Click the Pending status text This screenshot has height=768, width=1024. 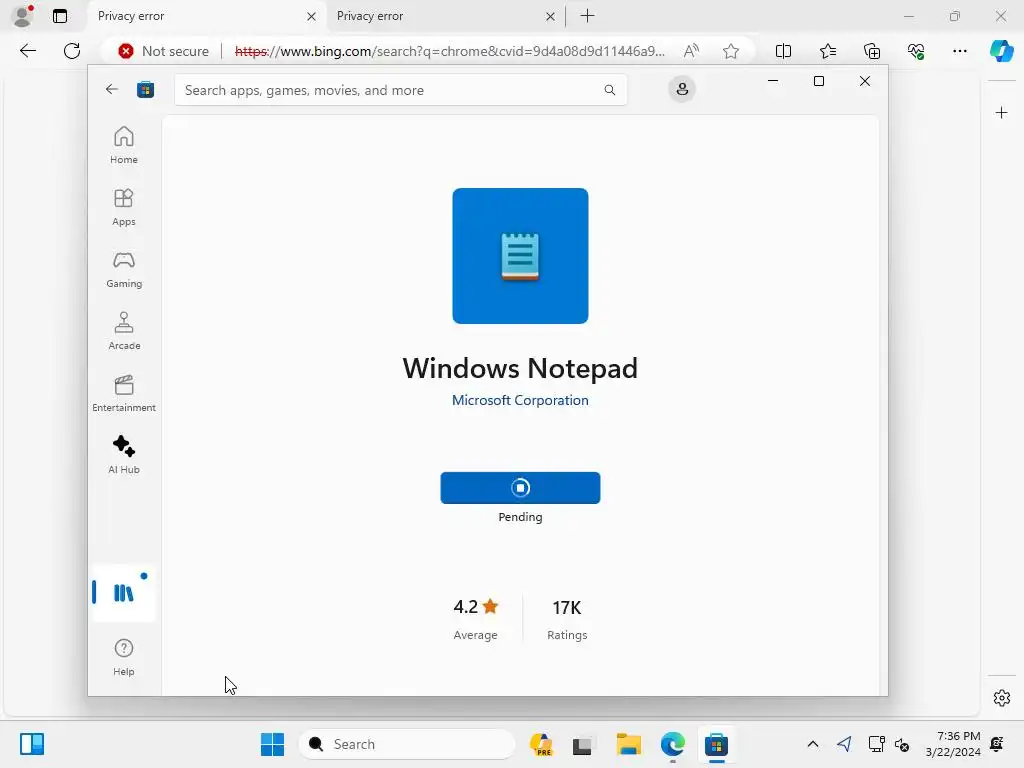point(520,517)
